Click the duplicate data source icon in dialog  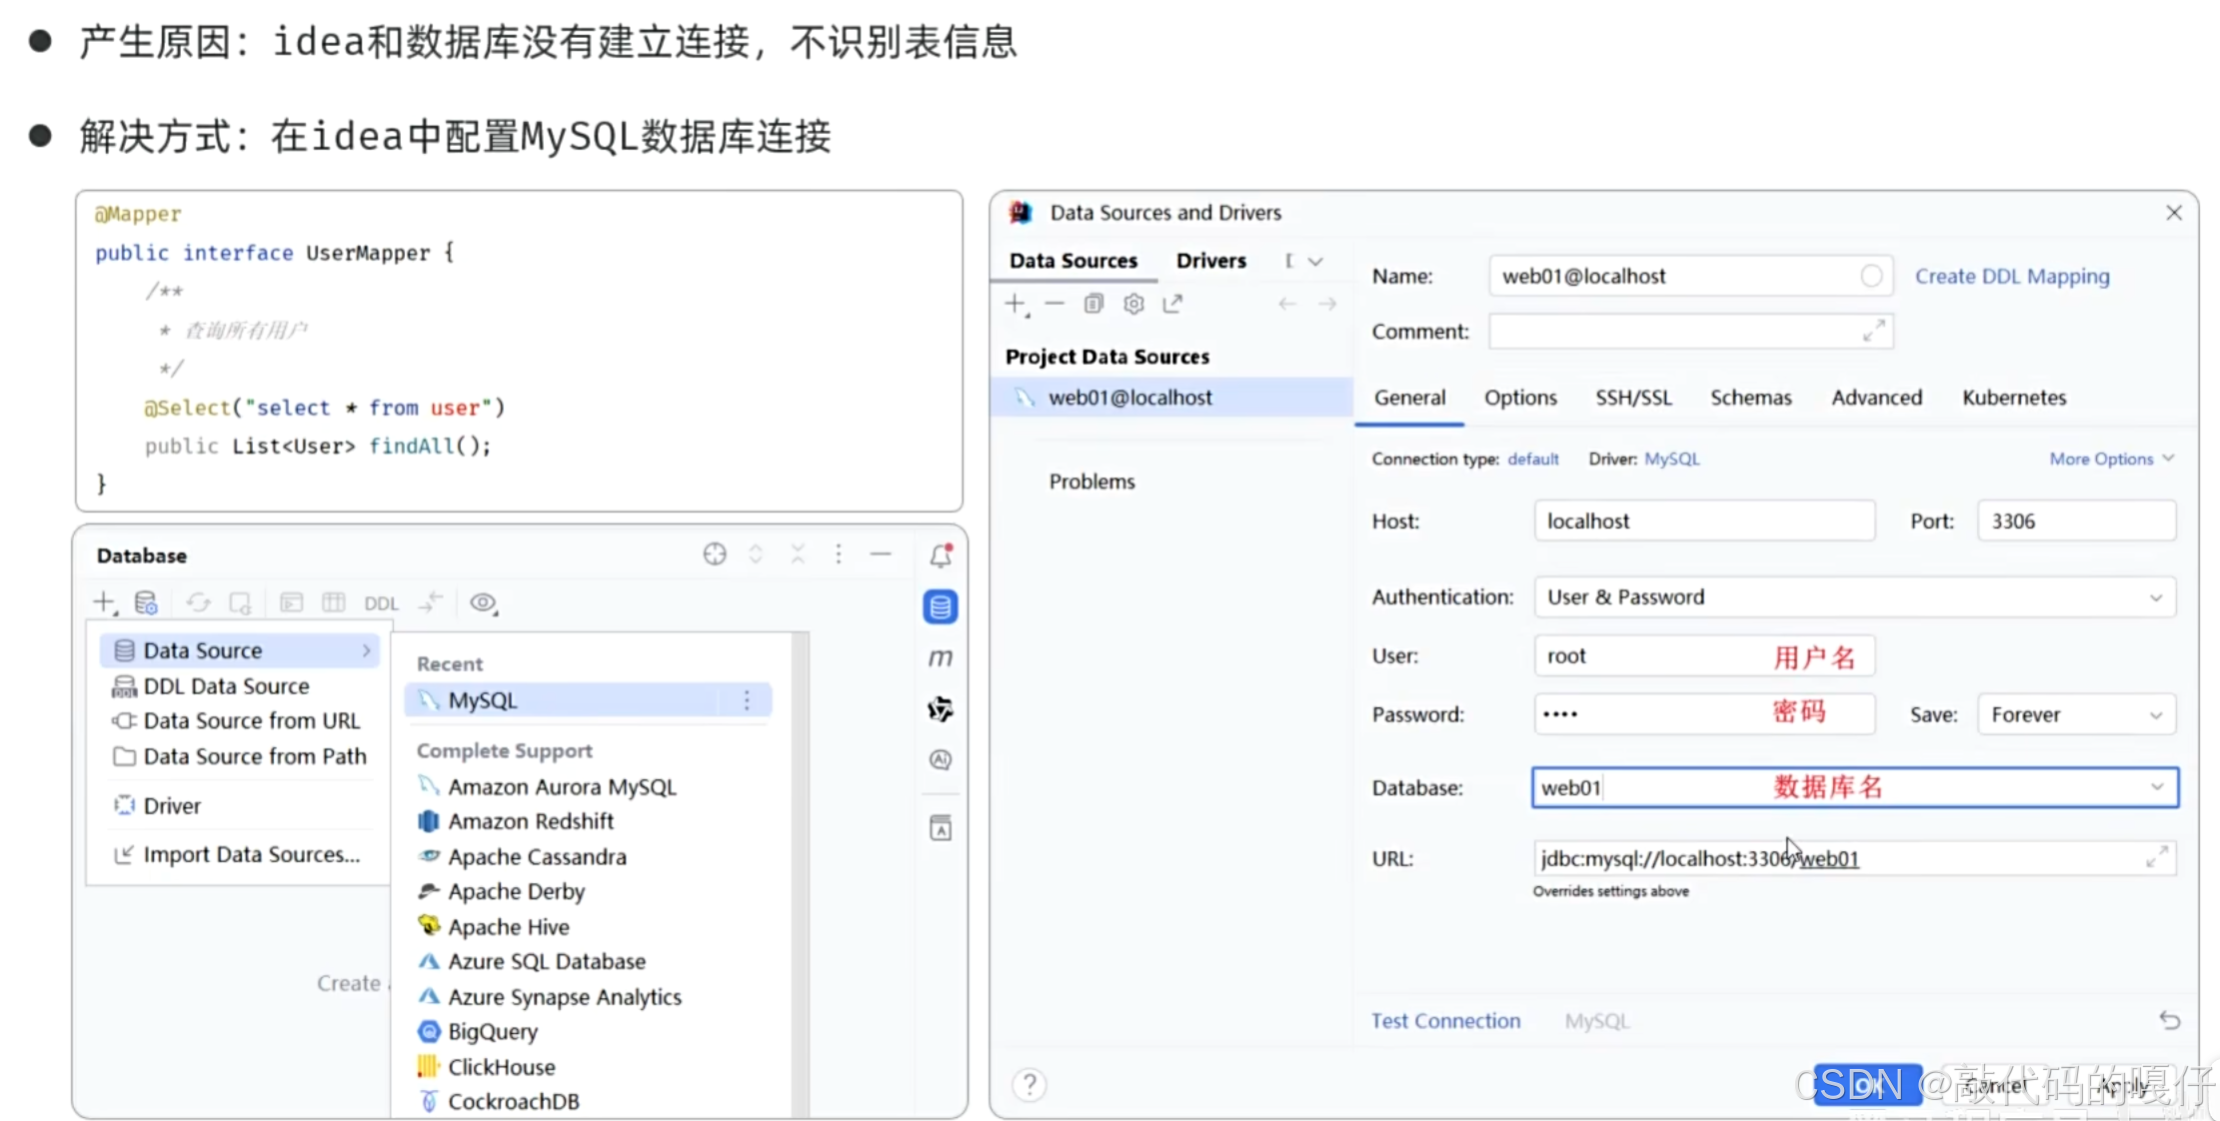tap(1093, 303)
